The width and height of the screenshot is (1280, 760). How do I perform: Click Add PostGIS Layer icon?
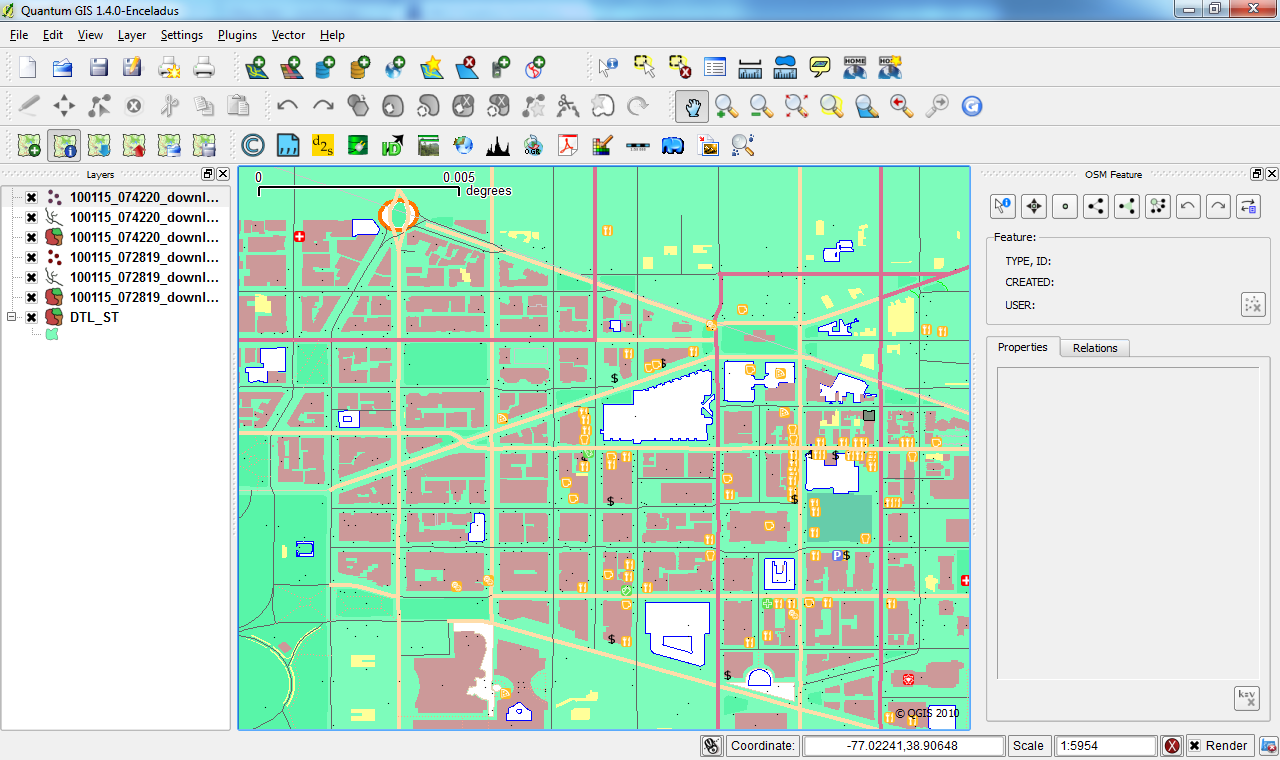pos(325,67)
